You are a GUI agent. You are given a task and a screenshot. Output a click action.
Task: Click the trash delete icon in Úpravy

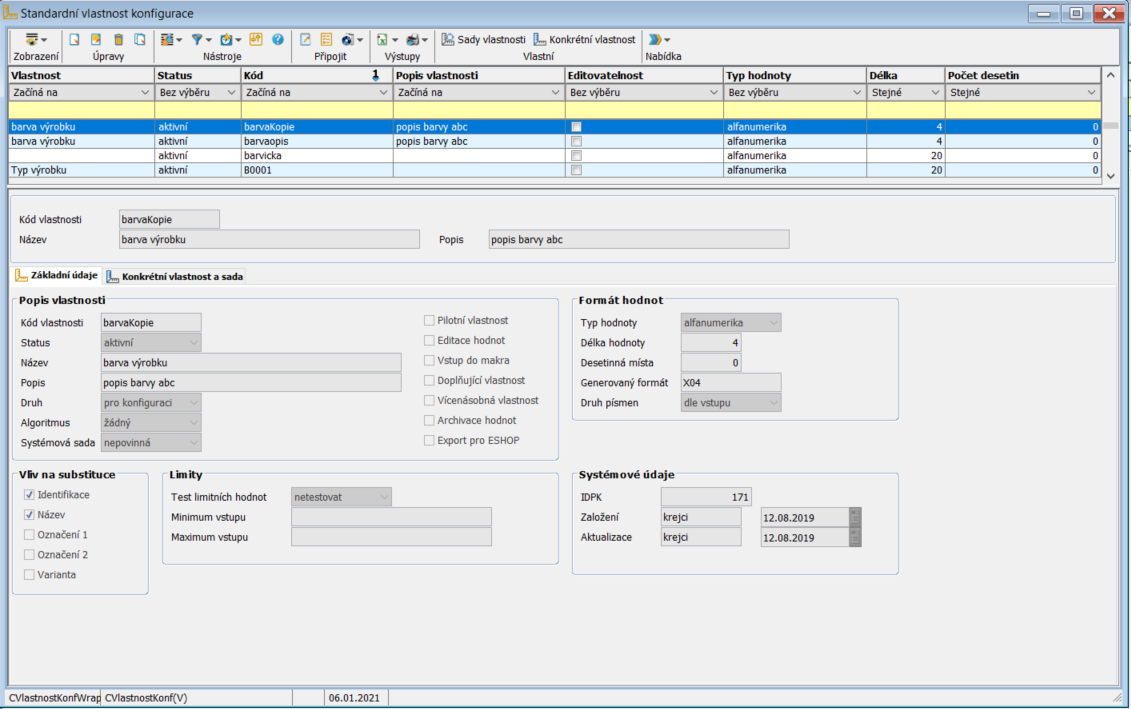click(x=118, y=40)
